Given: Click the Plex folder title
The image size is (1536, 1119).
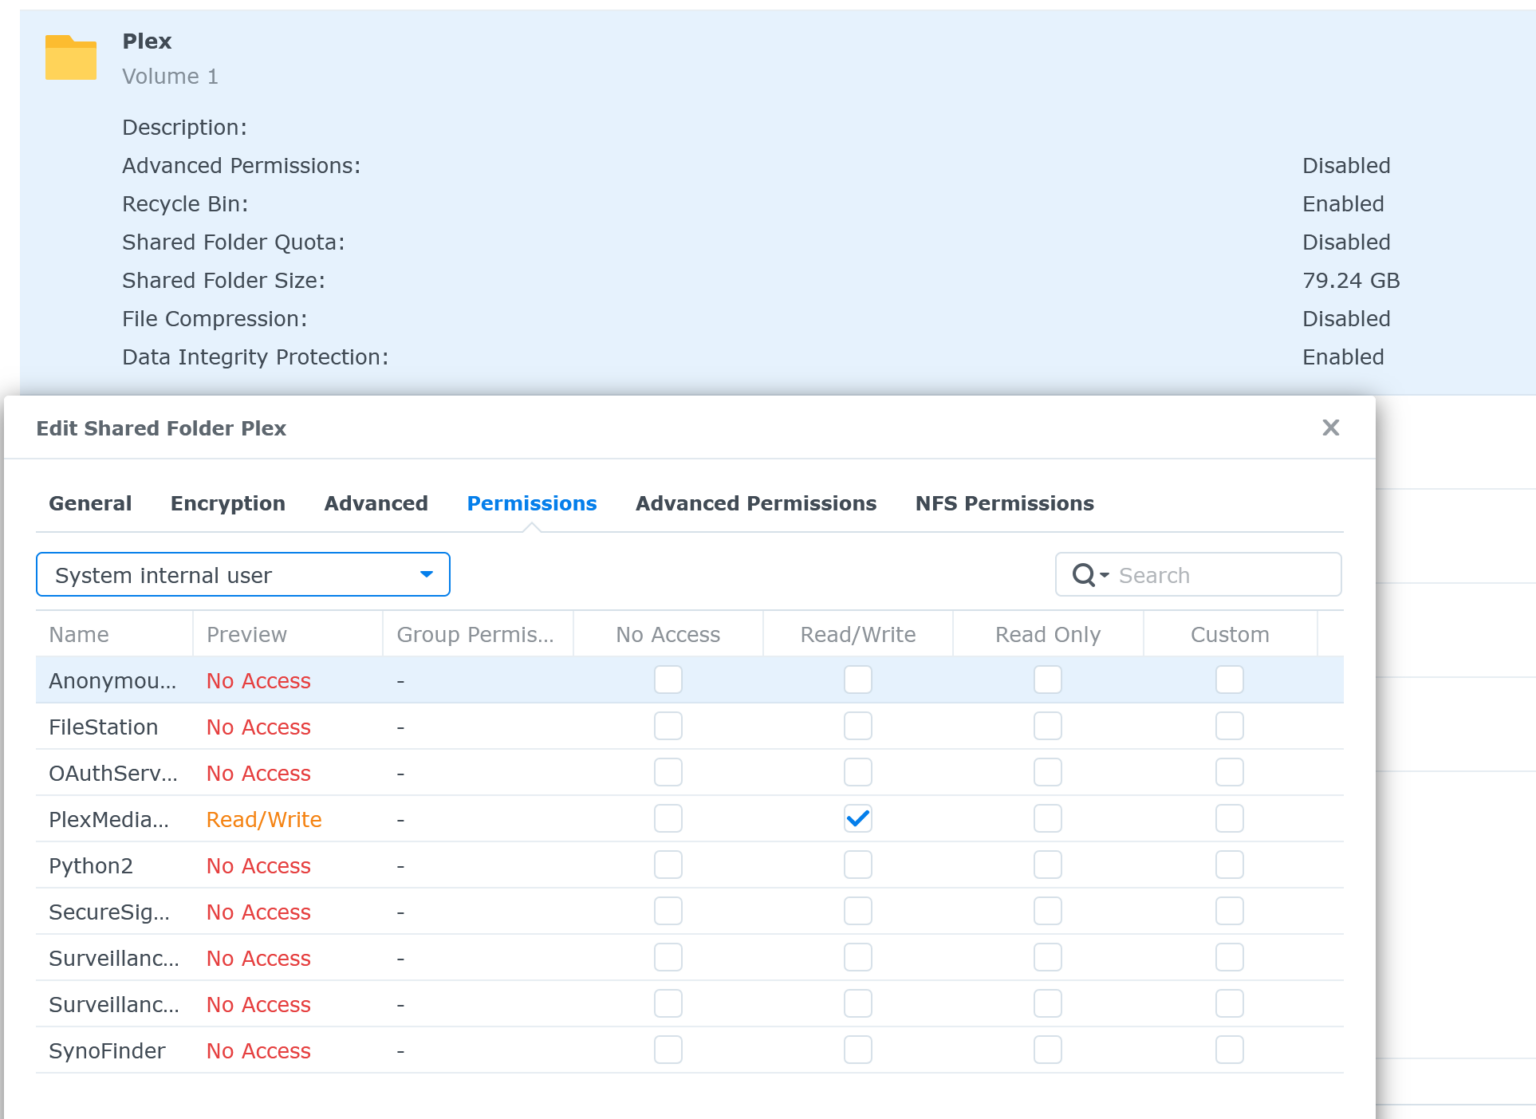Looking at the screenshot, I should [x=147, y=41].
